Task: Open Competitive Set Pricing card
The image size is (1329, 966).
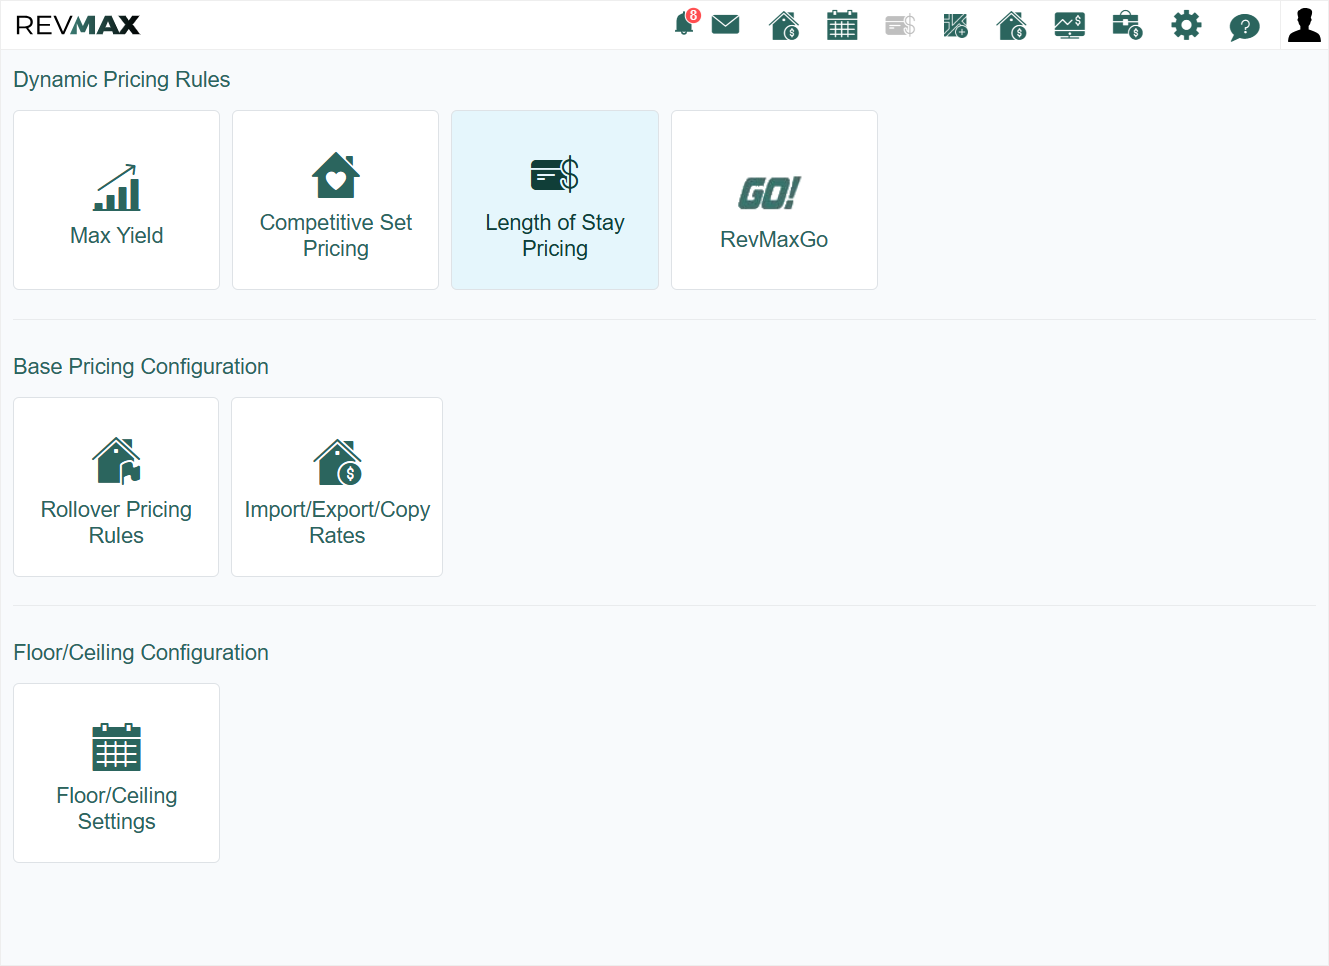Action: click(335, 200)
